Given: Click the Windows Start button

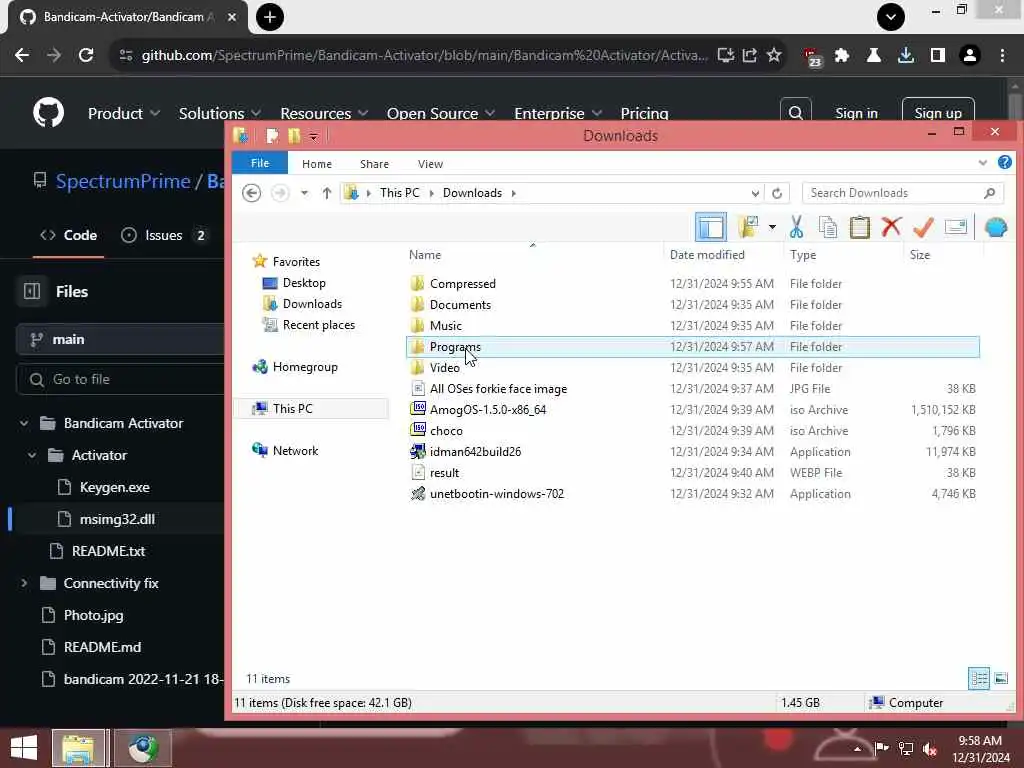Looking at the screenshot, I should (x=24, y=748).
